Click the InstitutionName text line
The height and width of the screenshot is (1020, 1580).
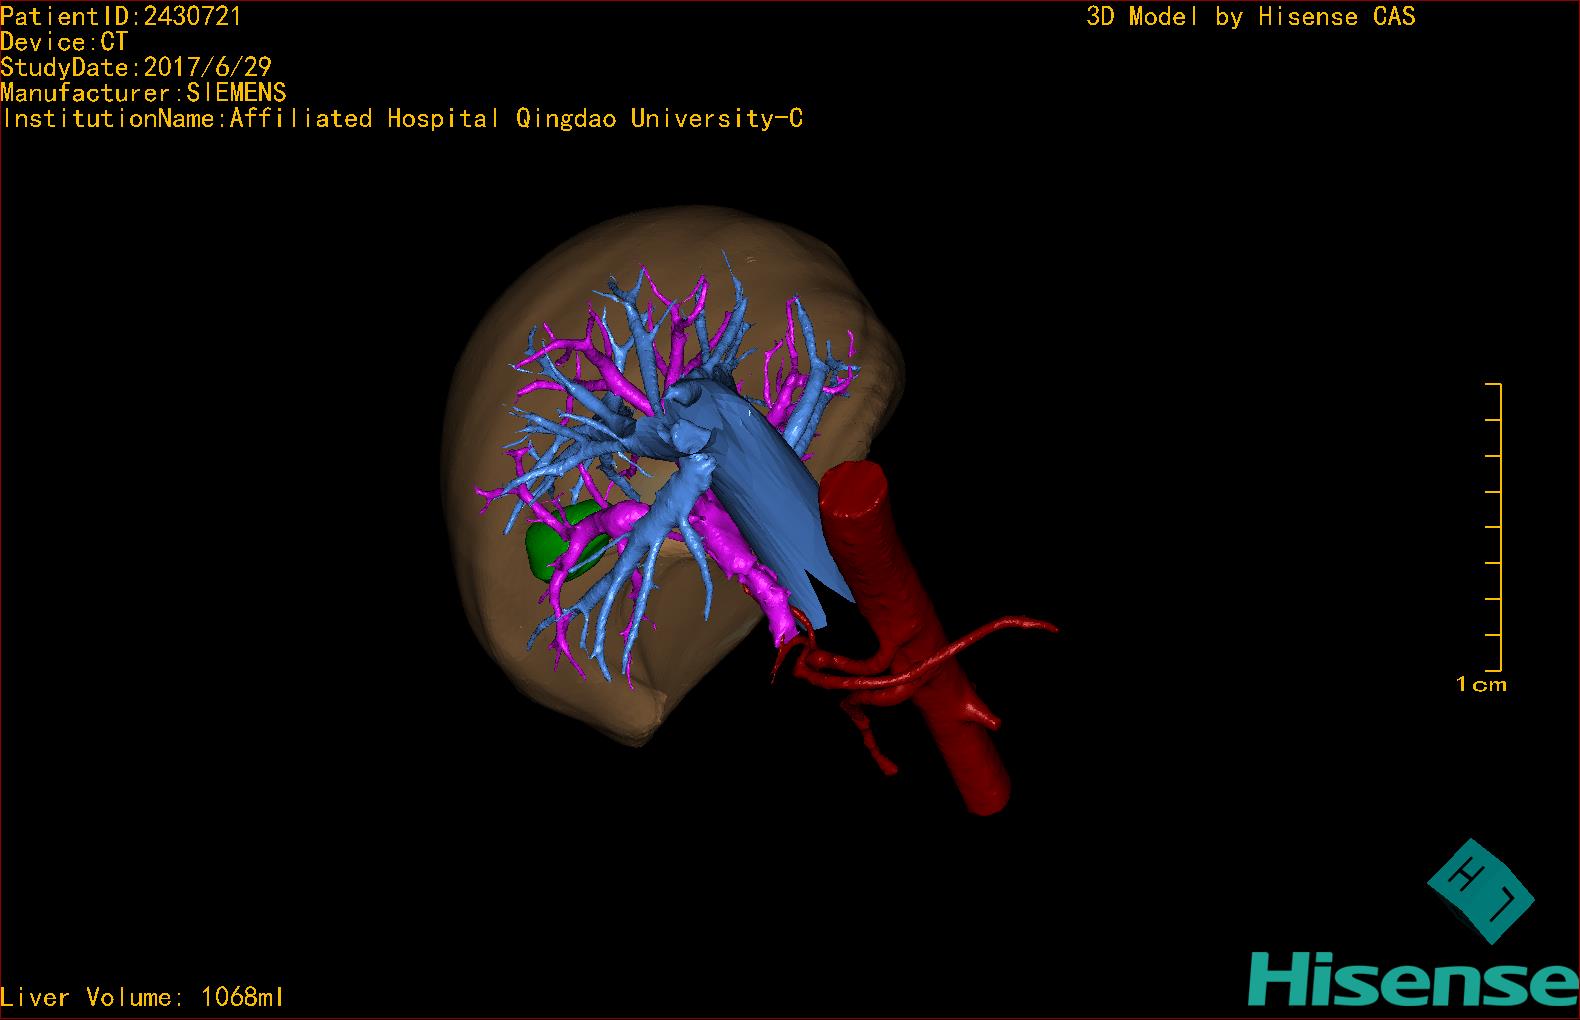click(402, 119)
